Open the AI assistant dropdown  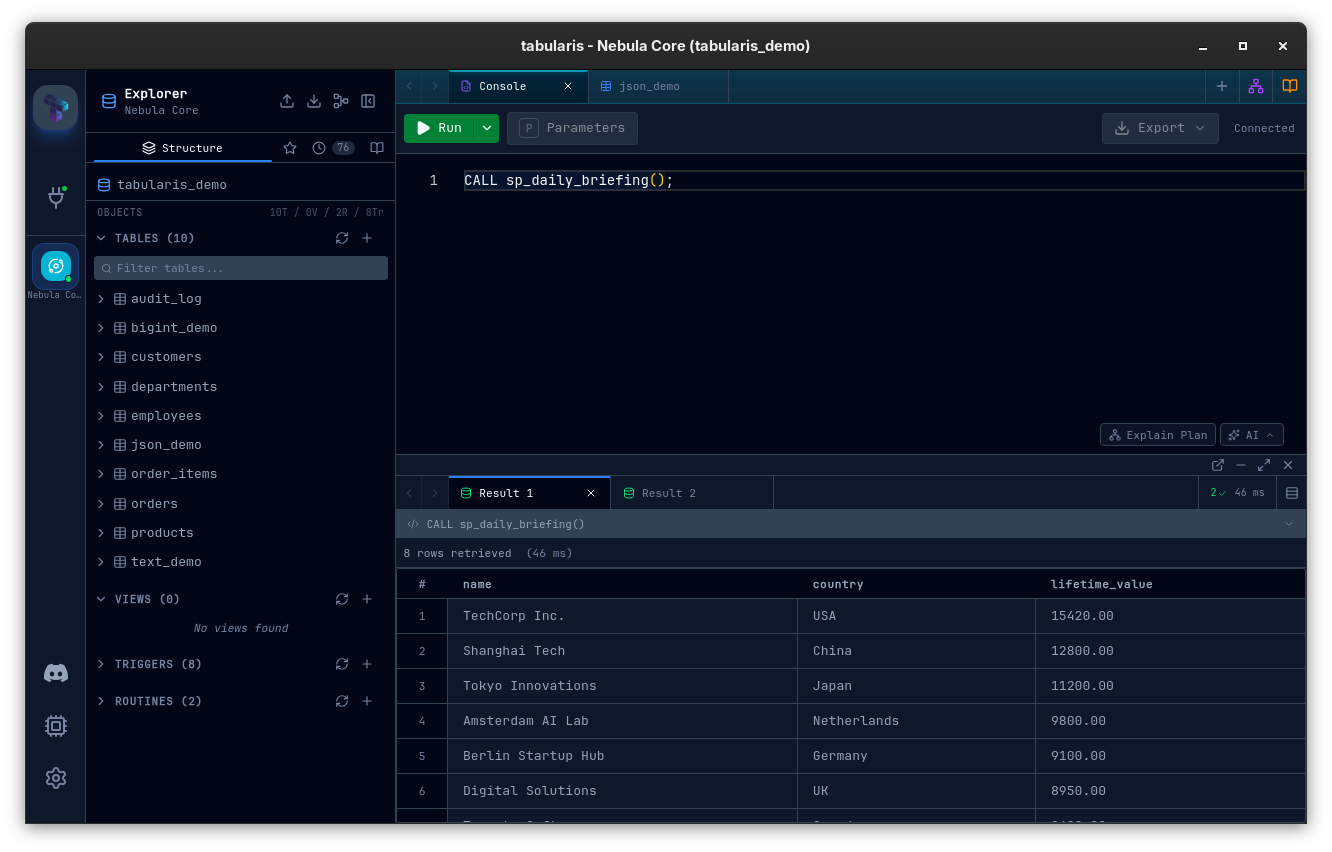click(1252, 435)
